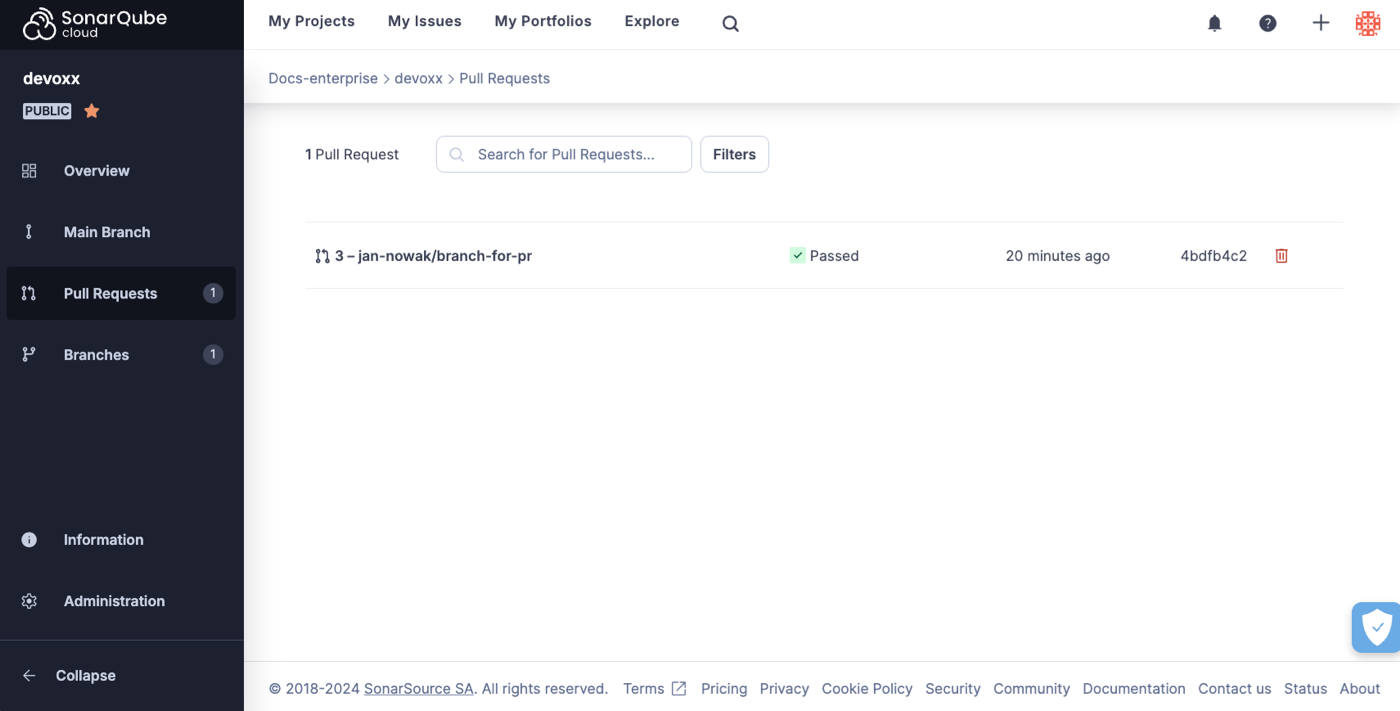
Task: Open notifications via the bell icon
Action: (1214, 22)
